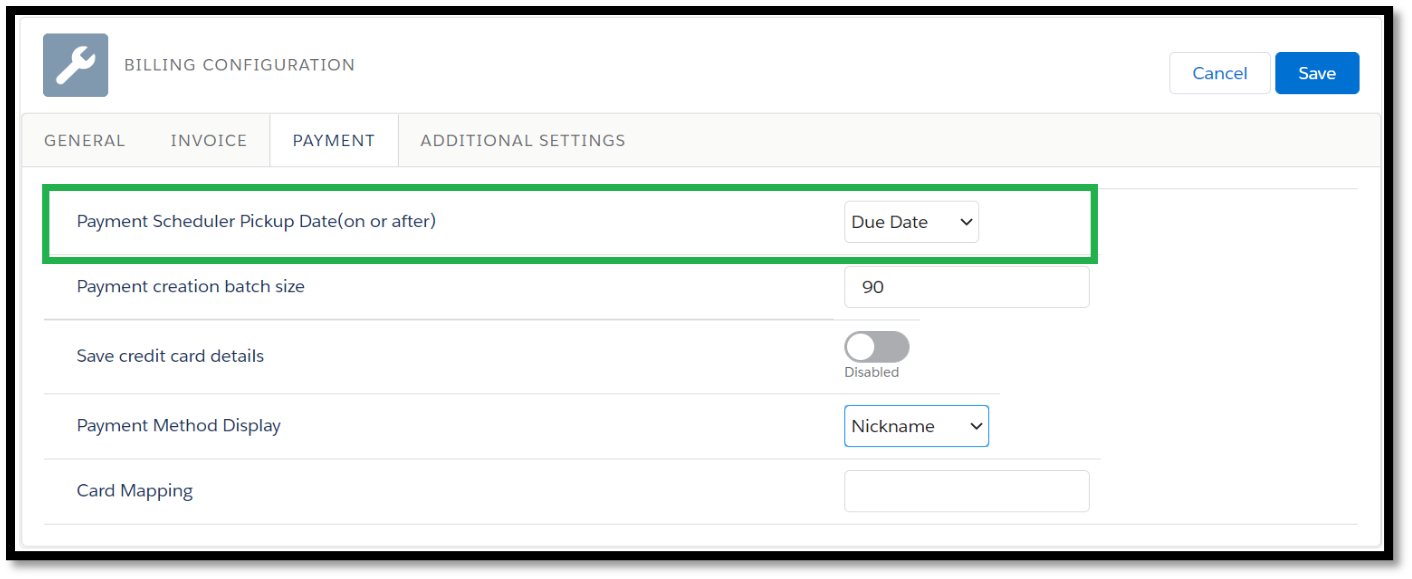Select the Payment tab

coord(334,140)
